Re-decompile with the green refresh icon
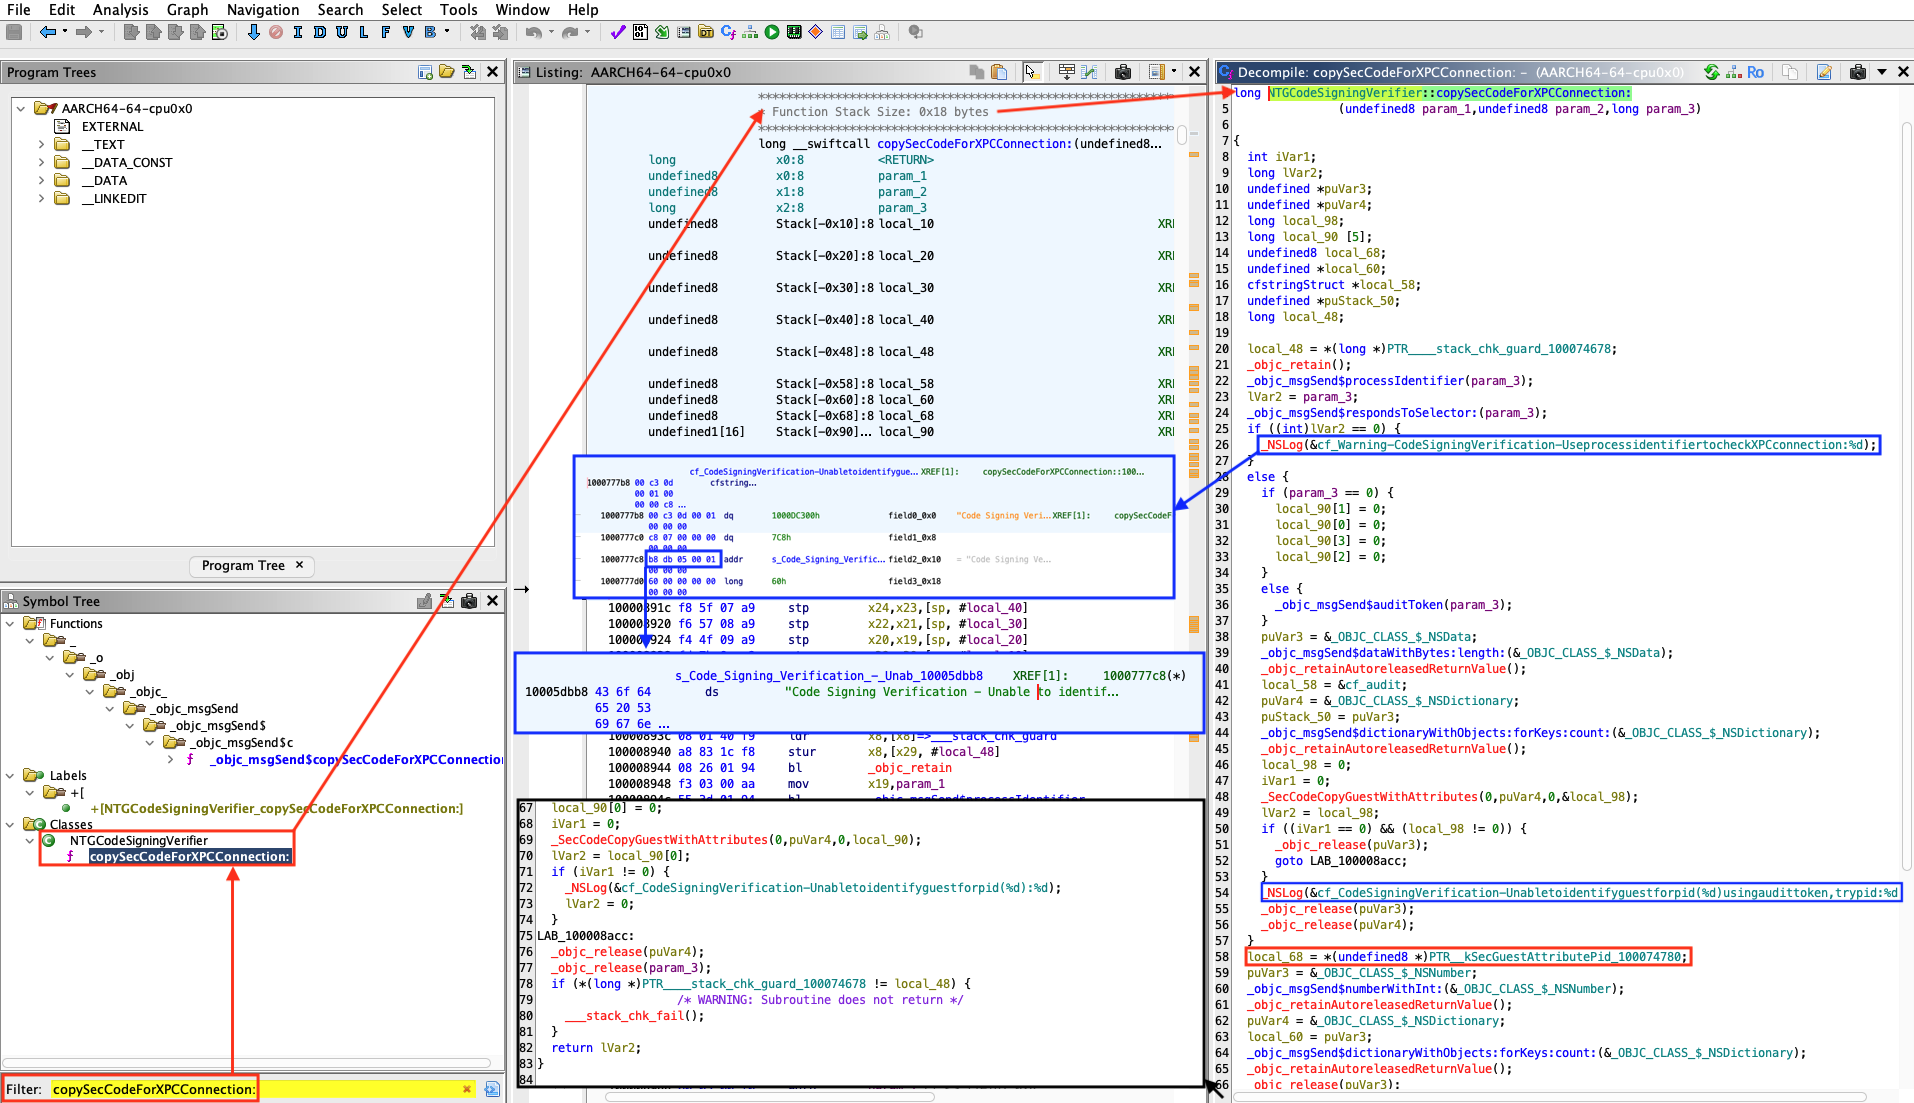The height and width of the screenshot is (1103, 1914). coord(1712,72)
